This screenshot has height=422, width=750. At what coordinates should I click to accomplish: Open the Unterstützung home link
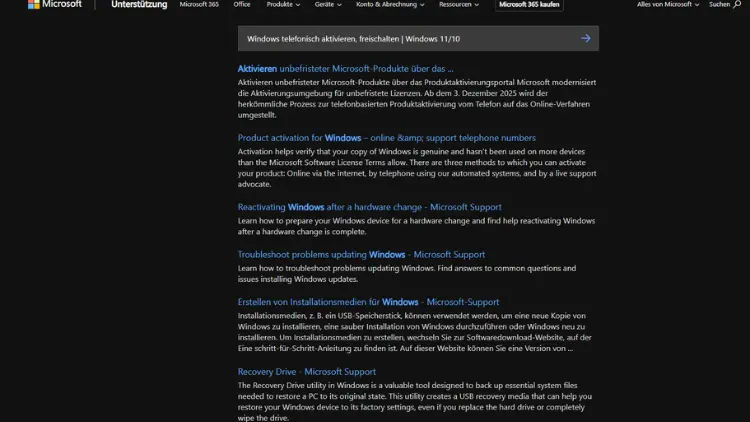point(139,4)
